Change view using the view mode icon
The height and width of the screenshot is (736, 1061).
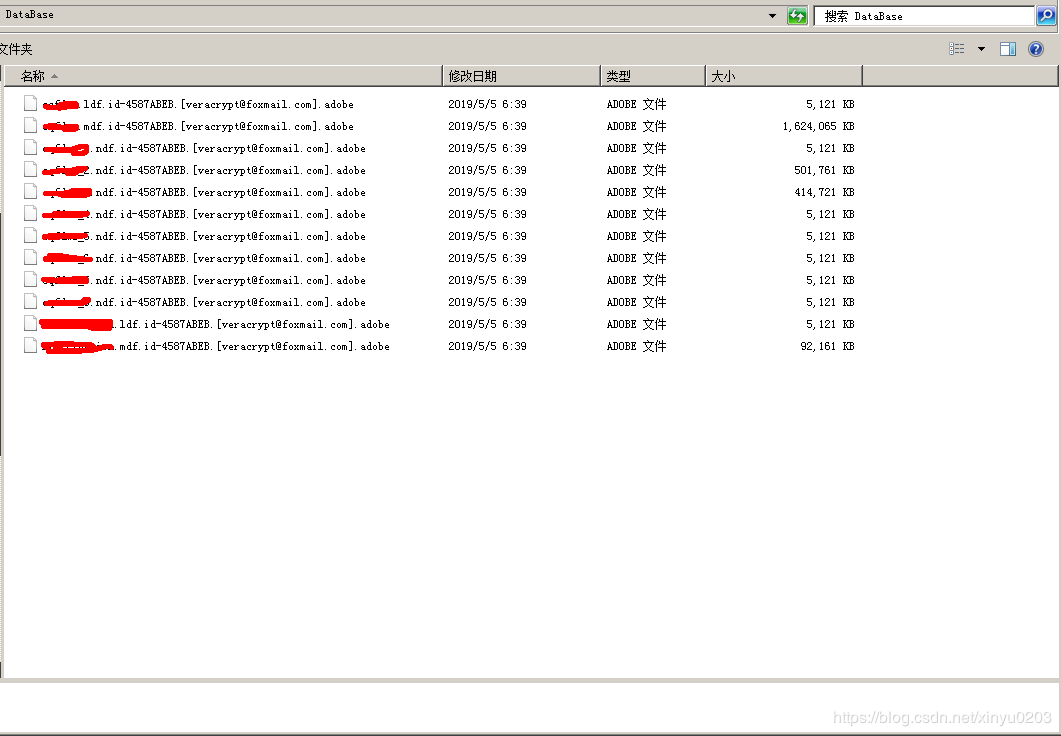[x=957, y=49]
